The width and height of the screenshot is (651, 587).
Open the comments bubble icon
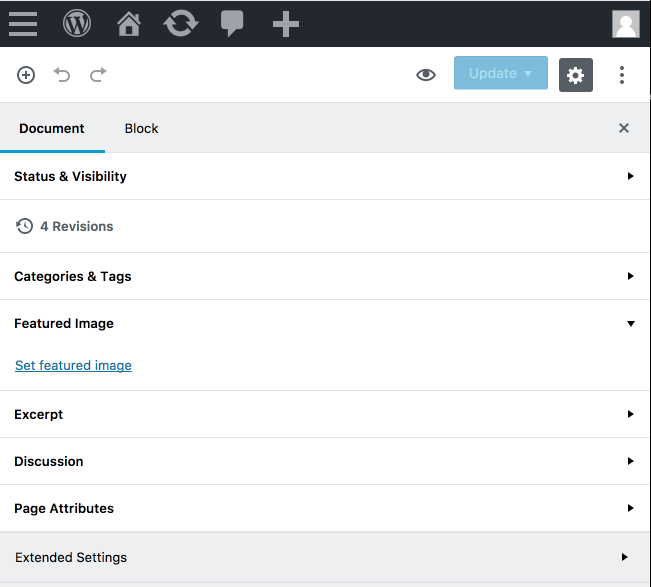pos(232,24)
